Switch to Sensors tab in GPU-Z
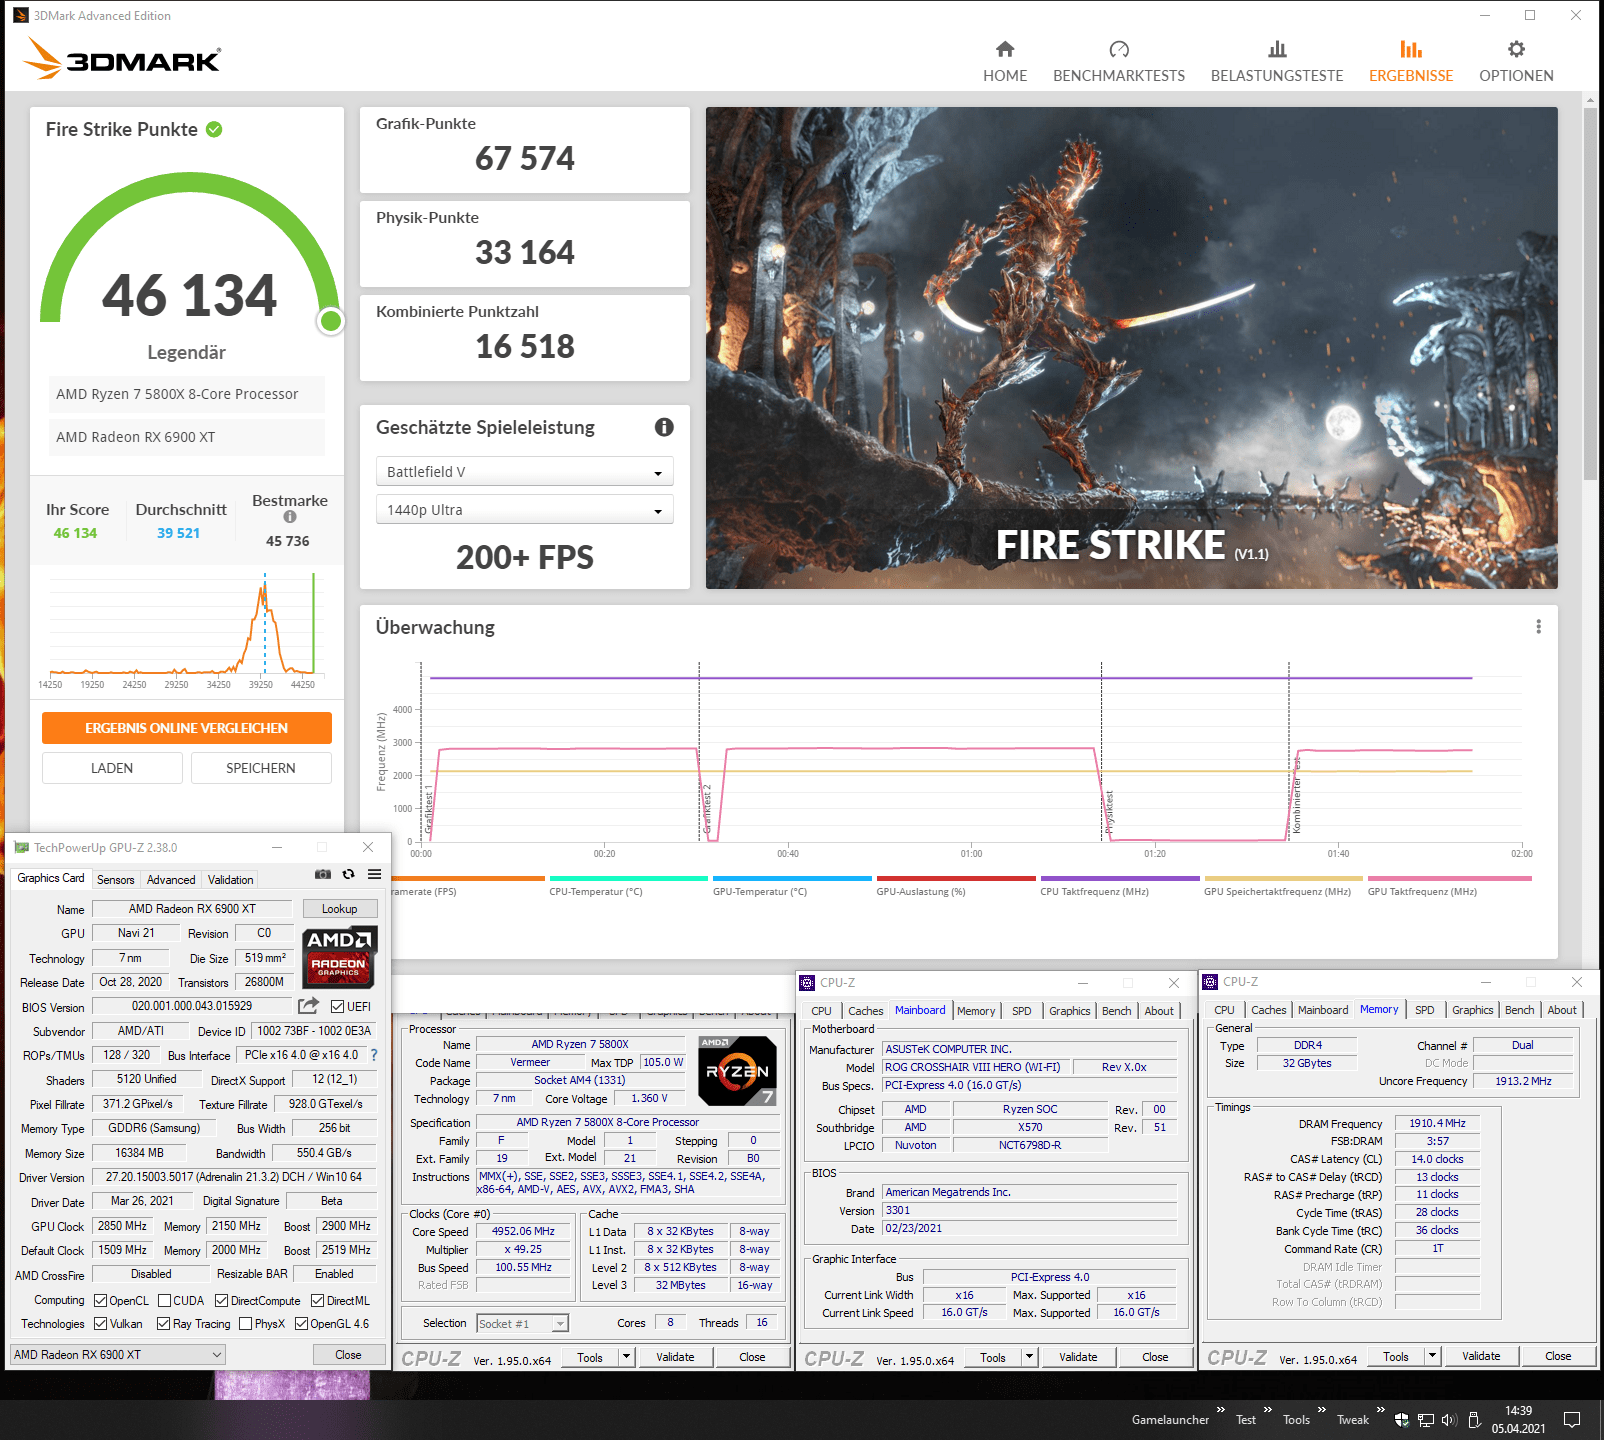The image size is (1604, 1440). (x=115, y=880)
